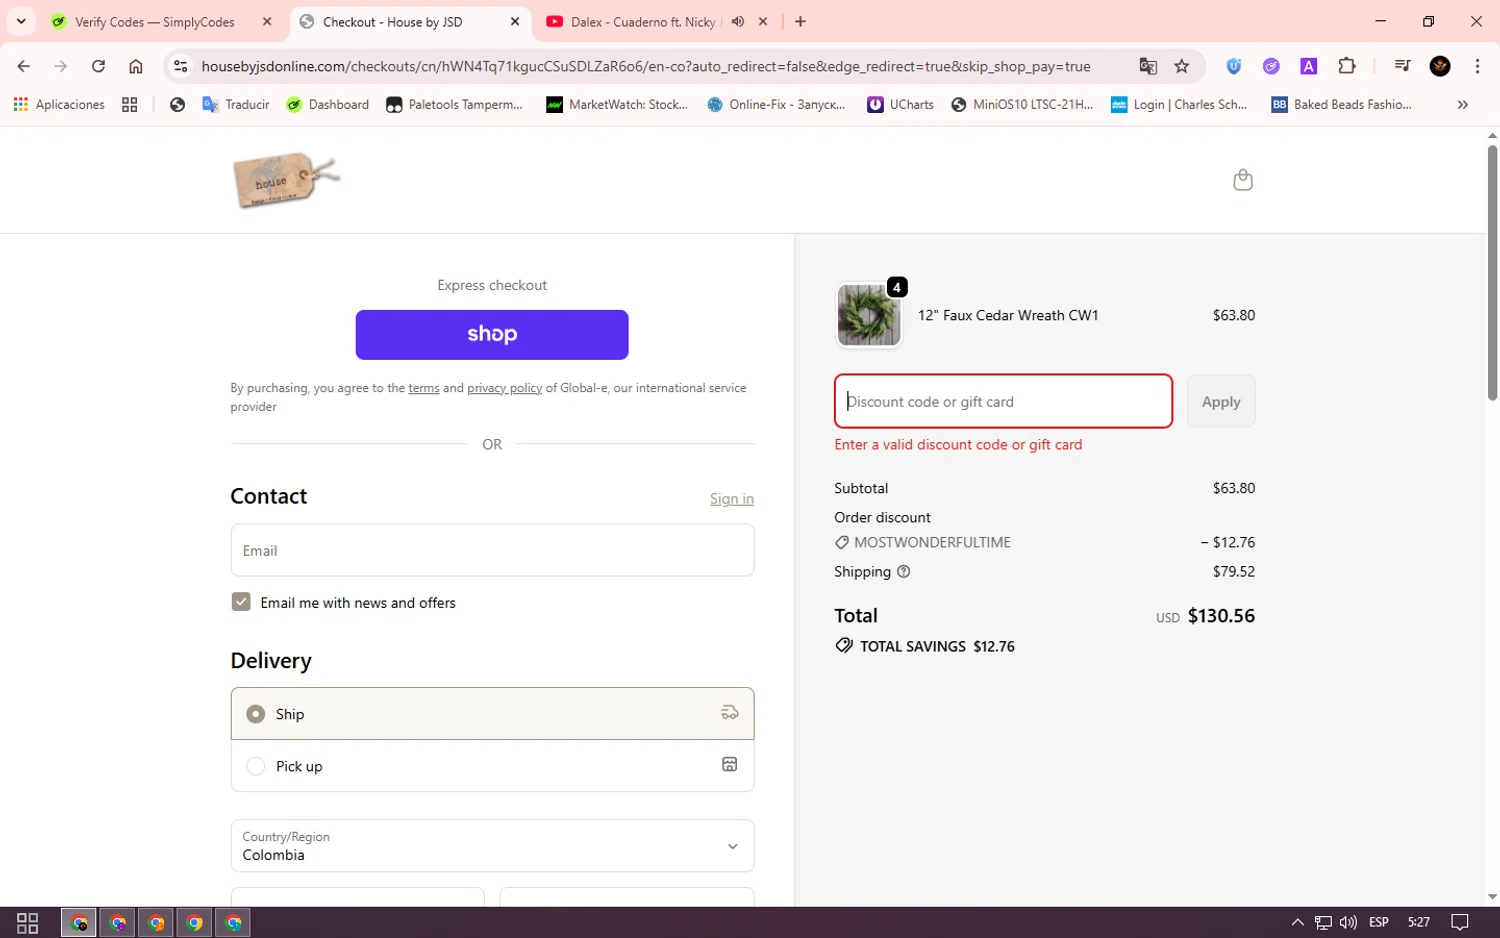Click the shipping info help icon
The width and height of the screenshot is (1500, 938).
pos(904,572)
